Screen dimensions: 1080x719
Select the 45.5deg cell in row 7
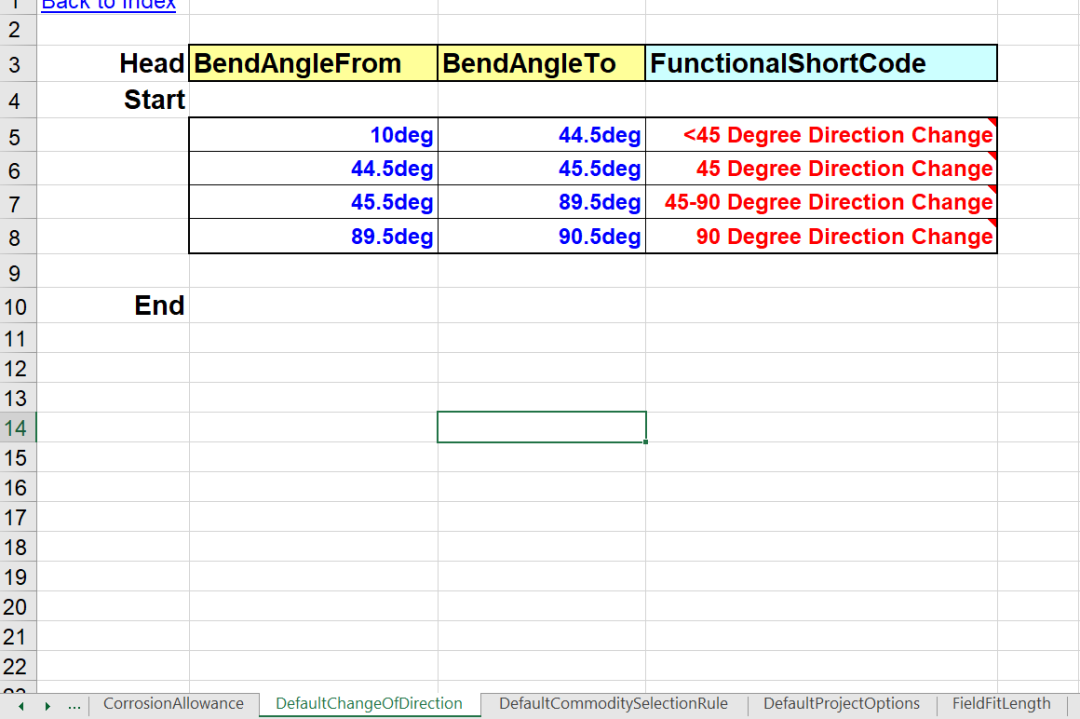pyautogui.click(x=313, y=202)
